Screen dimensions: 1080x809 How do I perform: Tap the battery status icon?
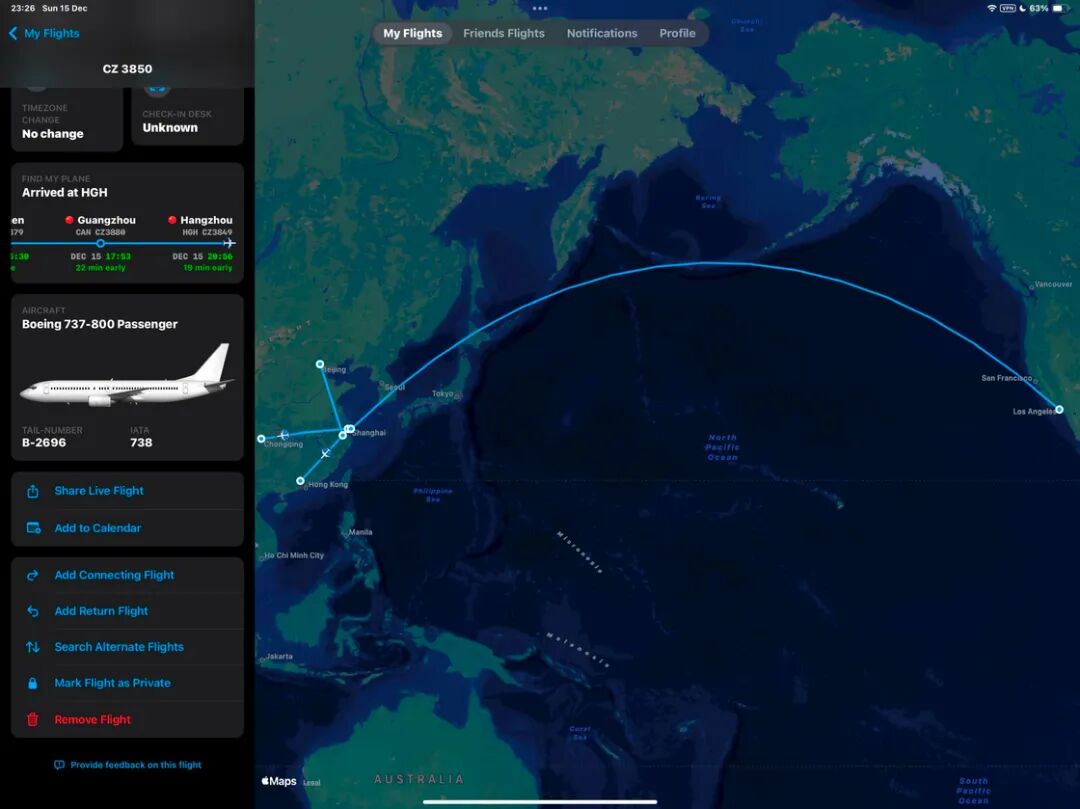(1061, 8)
